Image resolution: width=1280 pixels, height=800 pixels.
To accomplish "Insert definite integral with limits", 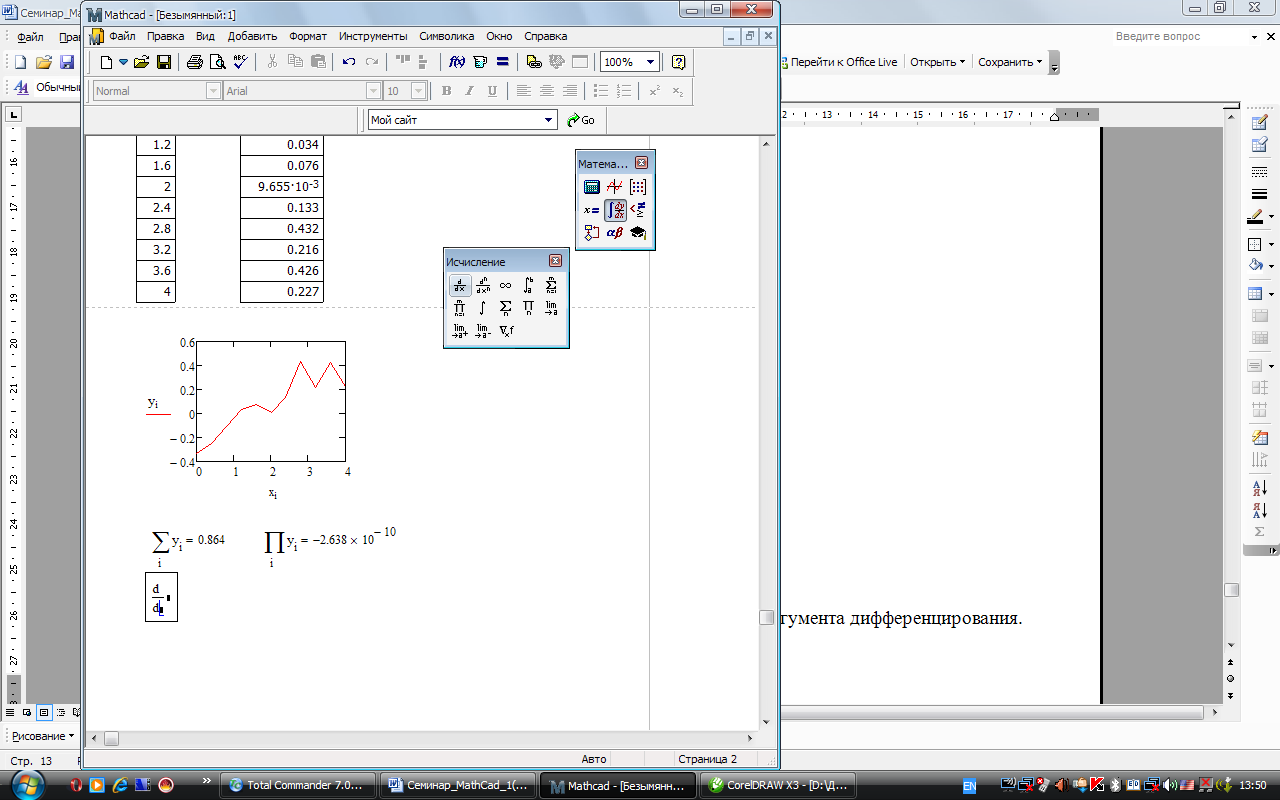I will pos(529,285).
